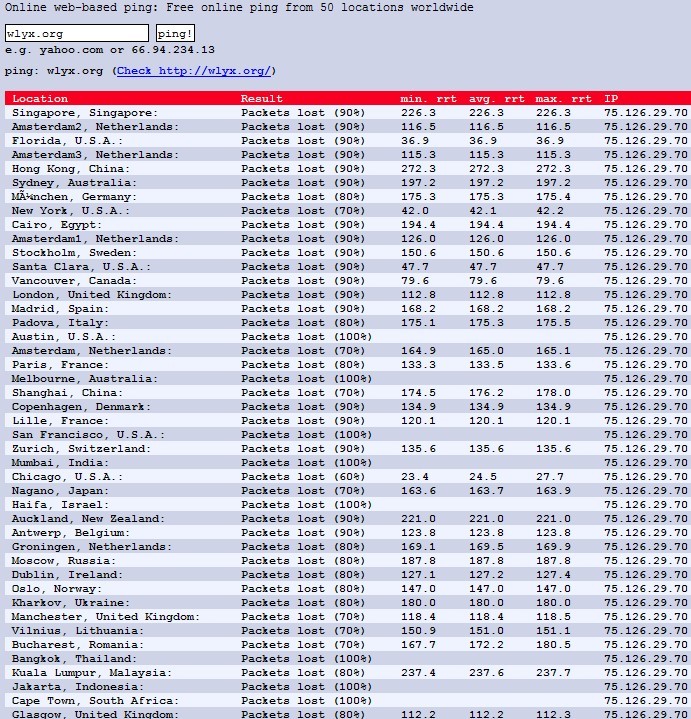Click Packets lost (100%) in Melbourne row

pos(306,378)
